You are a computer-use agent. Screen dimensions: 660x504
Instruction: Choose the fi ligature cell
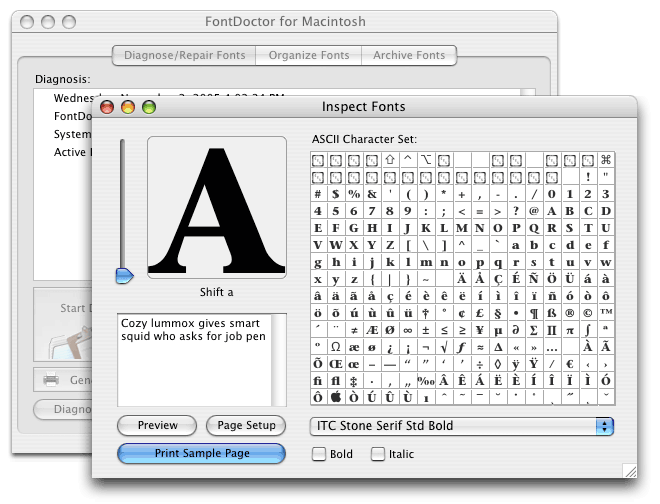point(318,381)
